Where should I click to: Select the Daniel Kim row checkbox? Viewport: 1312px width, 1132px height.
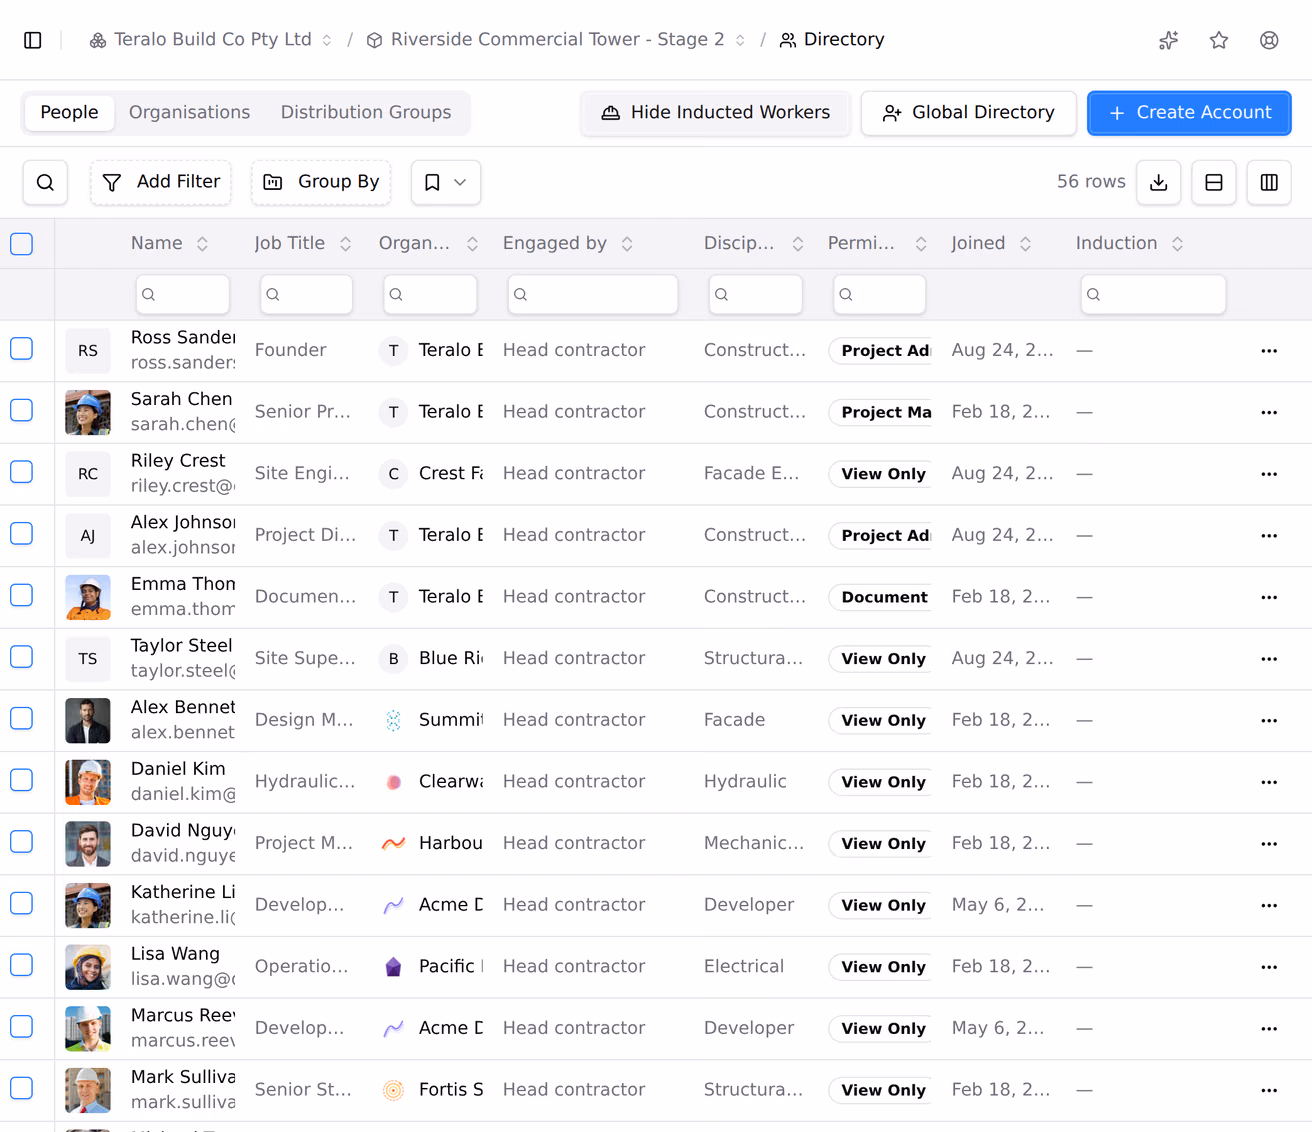coord(22,780)
